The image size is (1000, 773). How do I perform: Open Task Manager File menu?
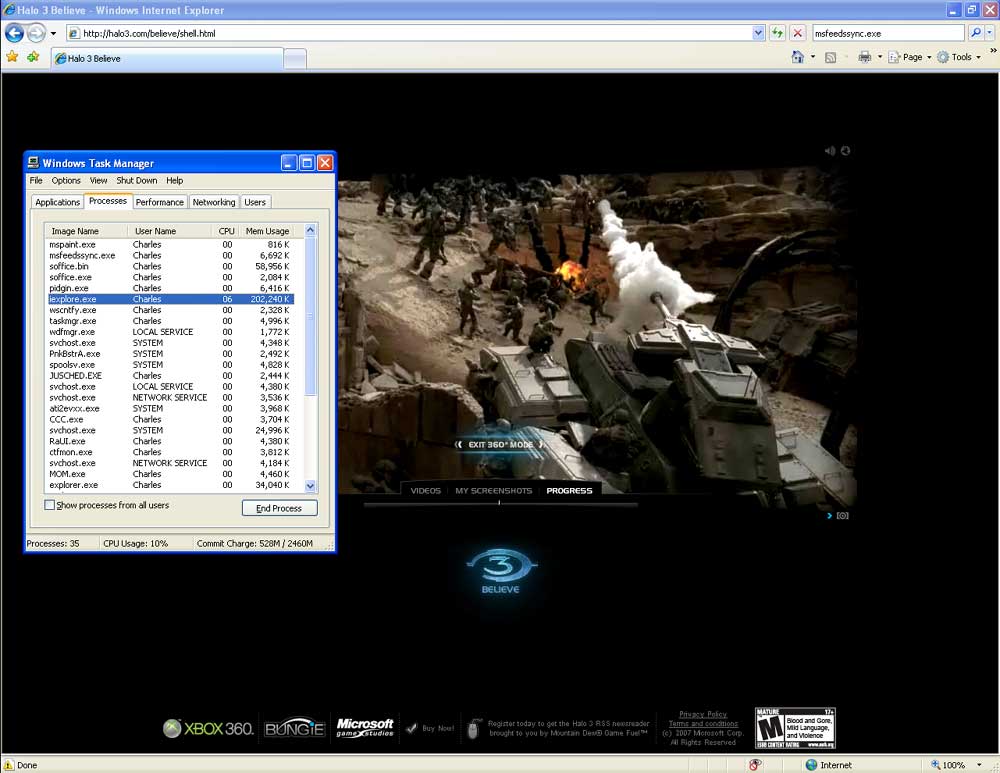tap(36, 180)
